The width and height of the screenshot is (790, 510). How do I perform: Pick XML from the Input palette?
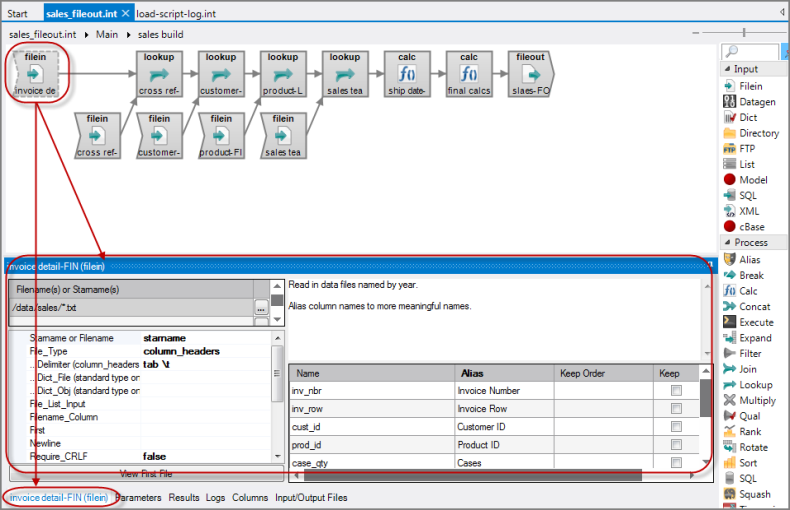[742, 211]
